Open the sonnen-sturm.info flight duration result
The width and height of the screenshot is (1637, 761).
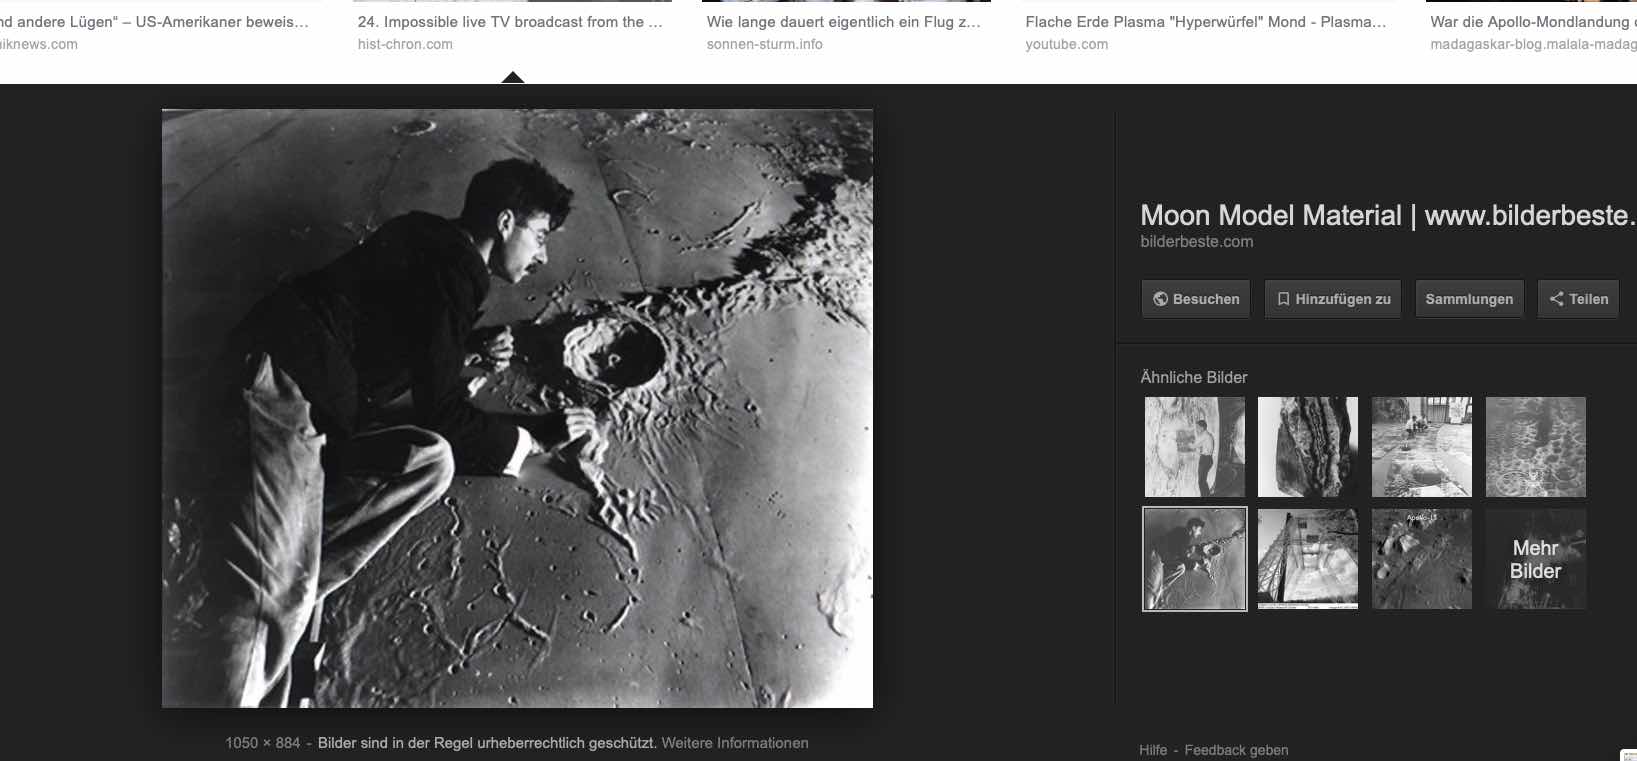845,32
